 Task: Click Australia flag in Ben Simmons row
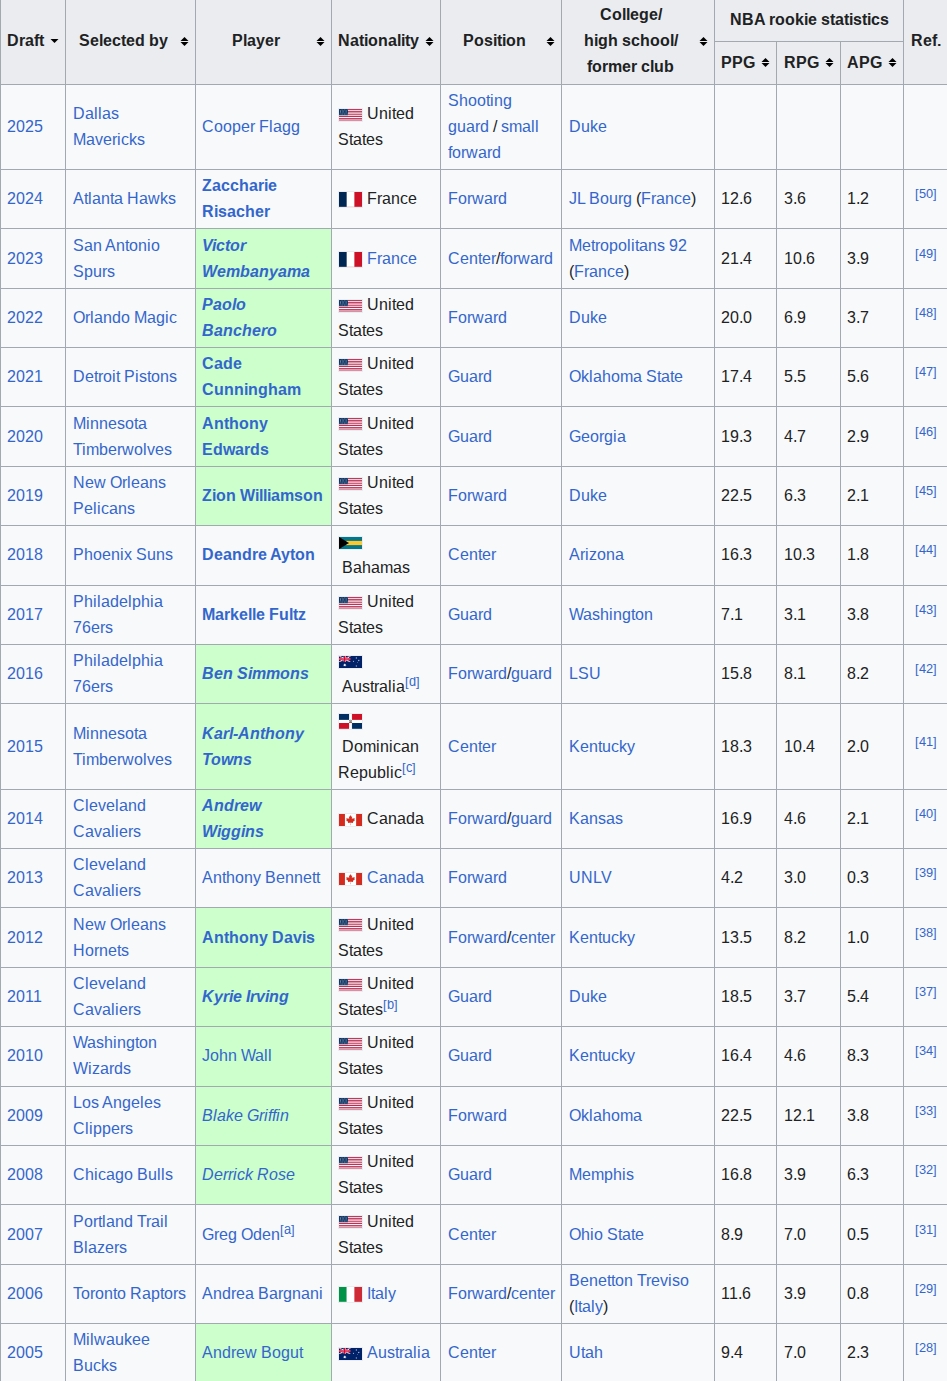[350, 661]
